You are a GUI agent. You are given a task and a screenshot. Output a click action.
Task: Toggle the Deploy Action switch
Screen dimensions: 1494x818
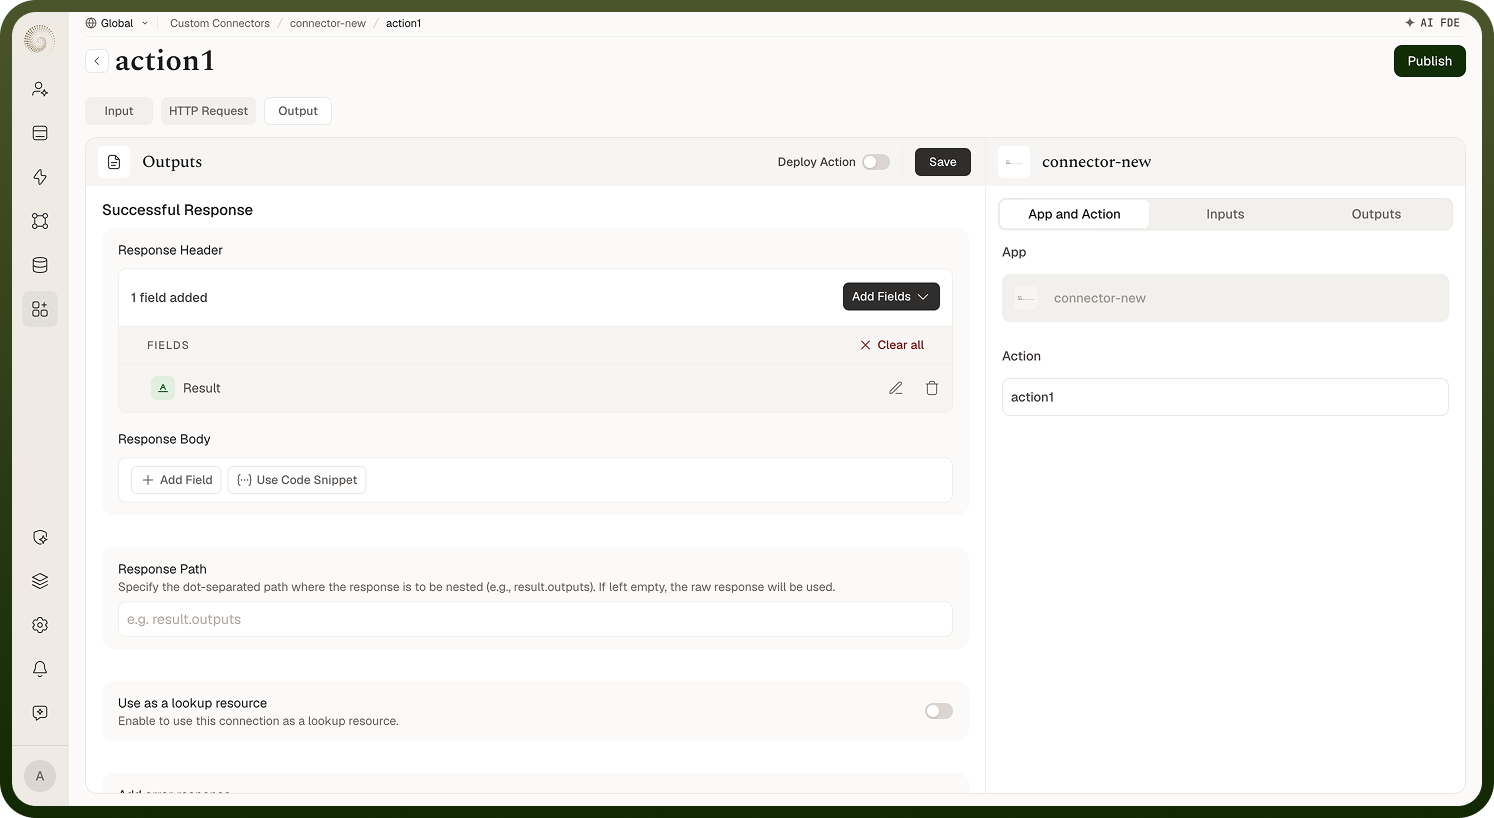(876, 162)
